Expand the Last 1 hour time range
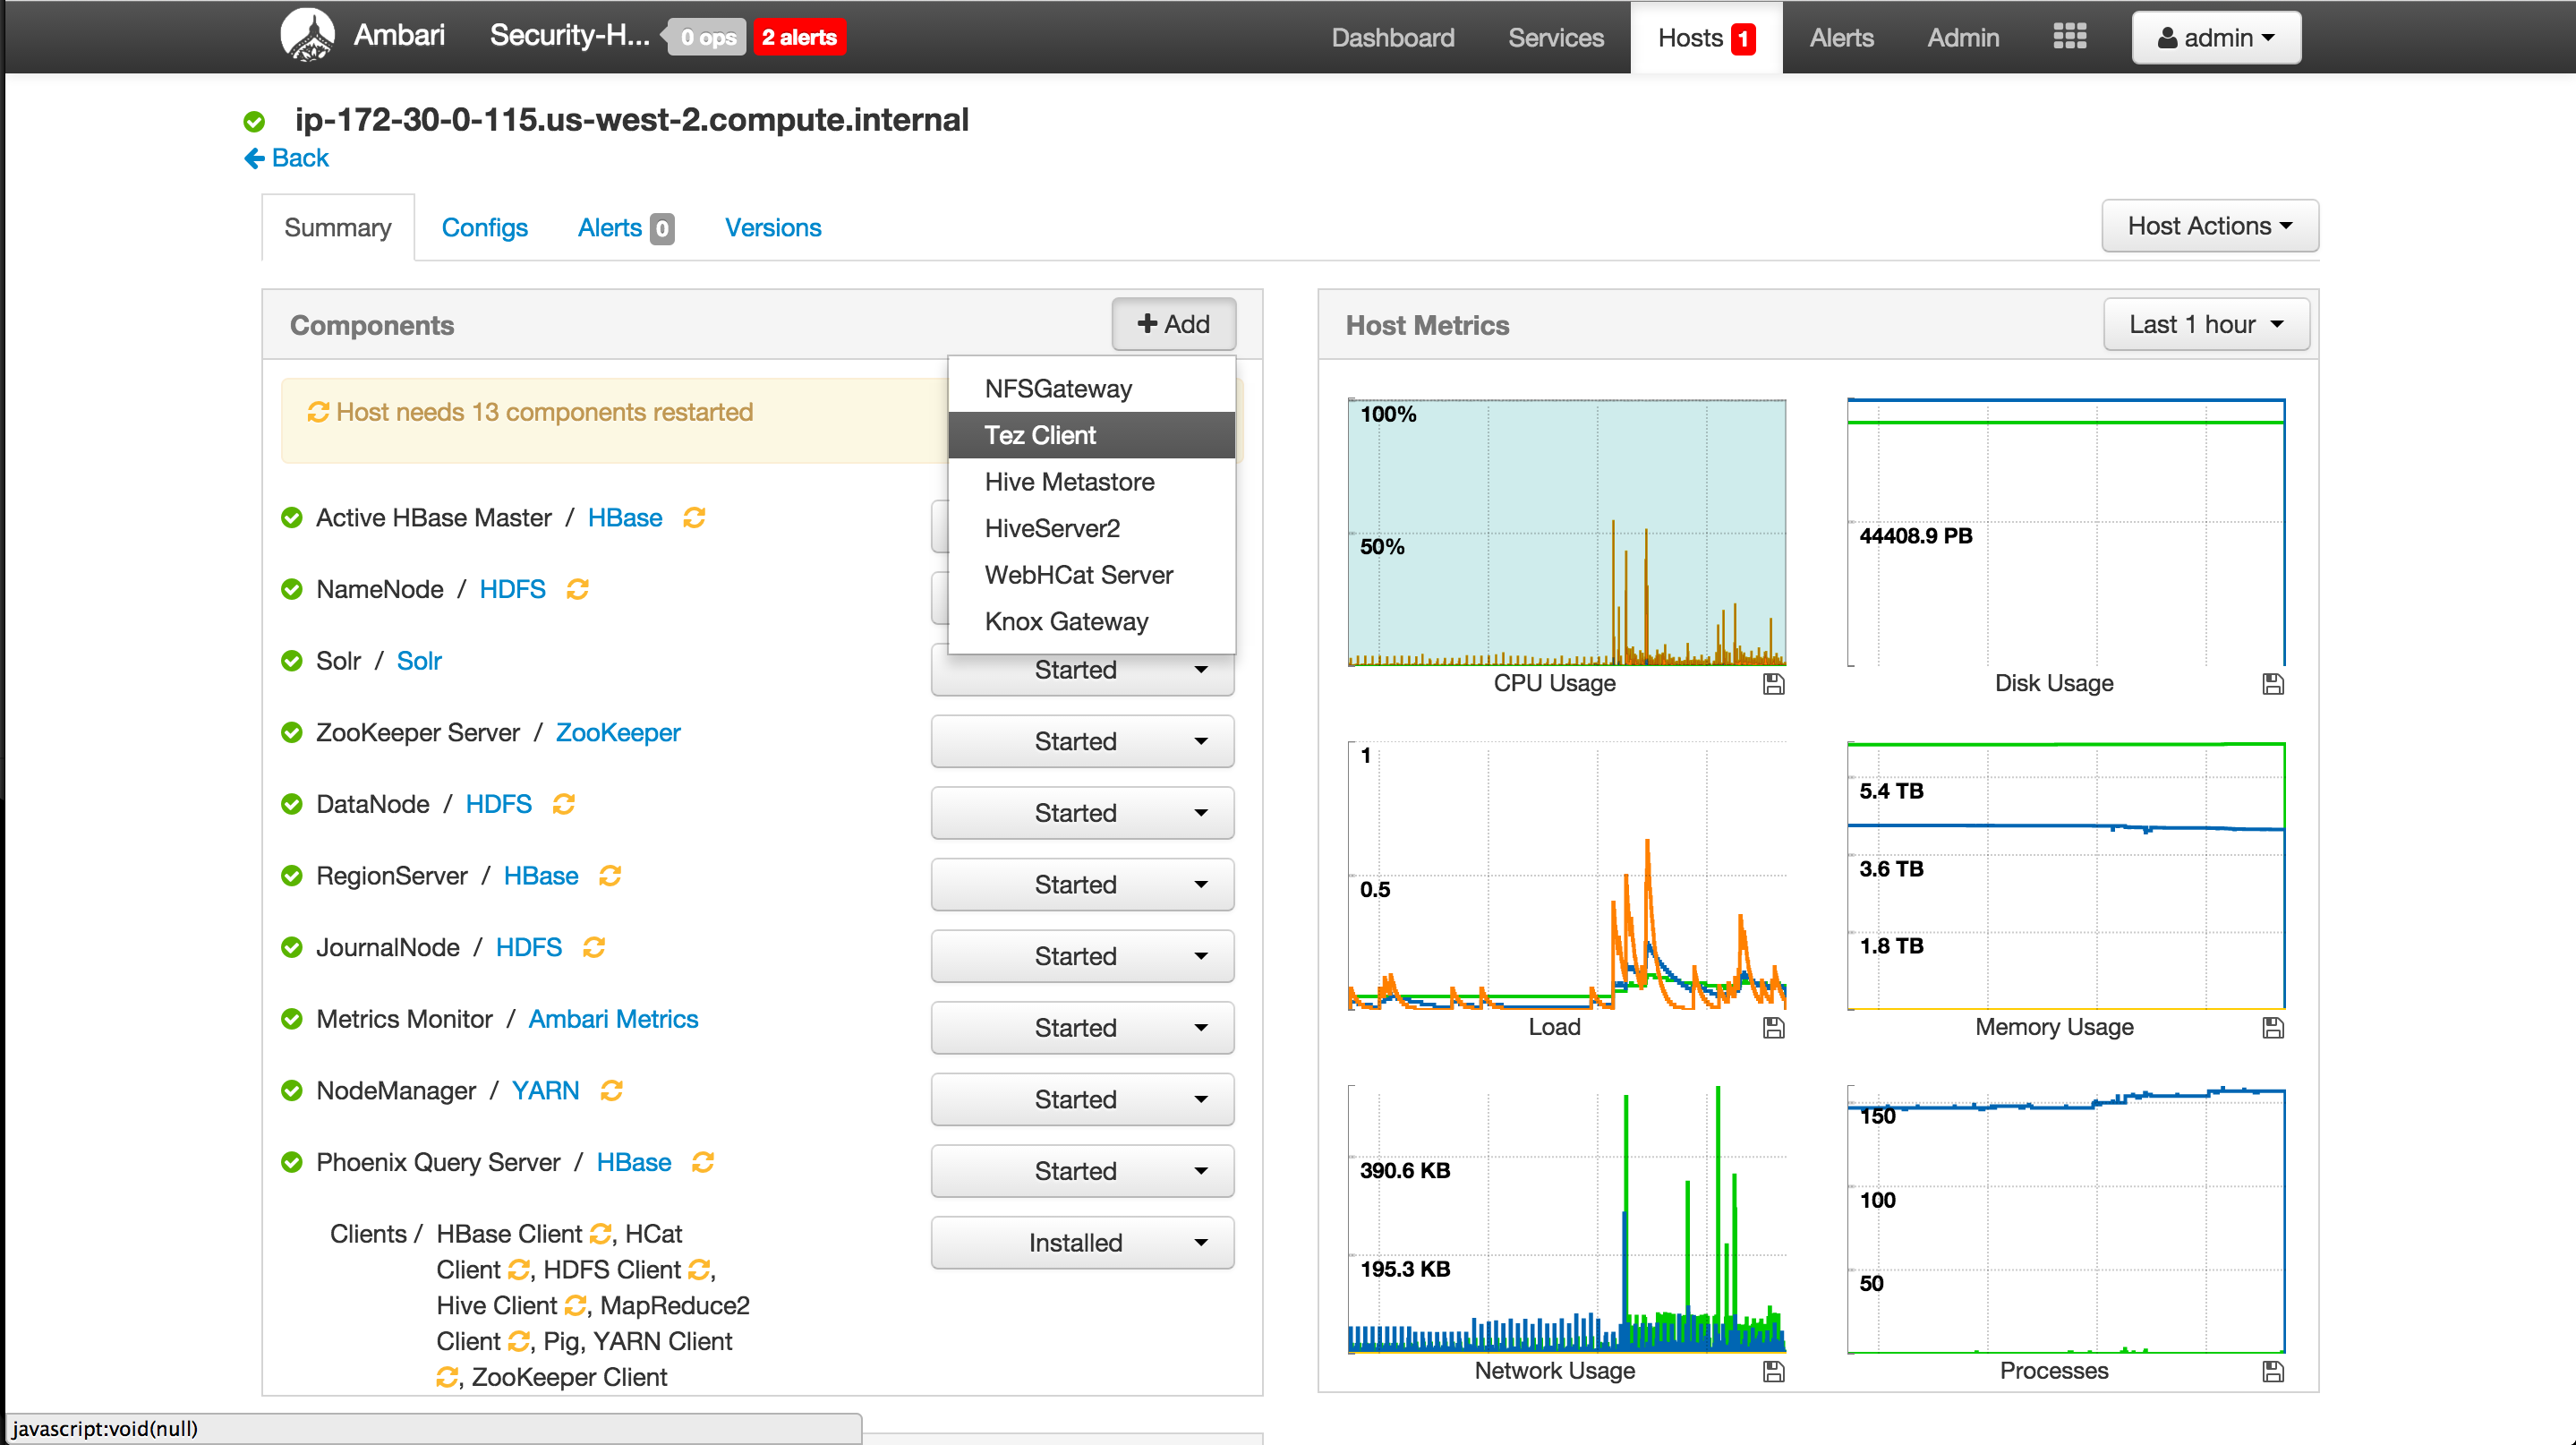The image size is (2576, 1445). point(2205,325)
